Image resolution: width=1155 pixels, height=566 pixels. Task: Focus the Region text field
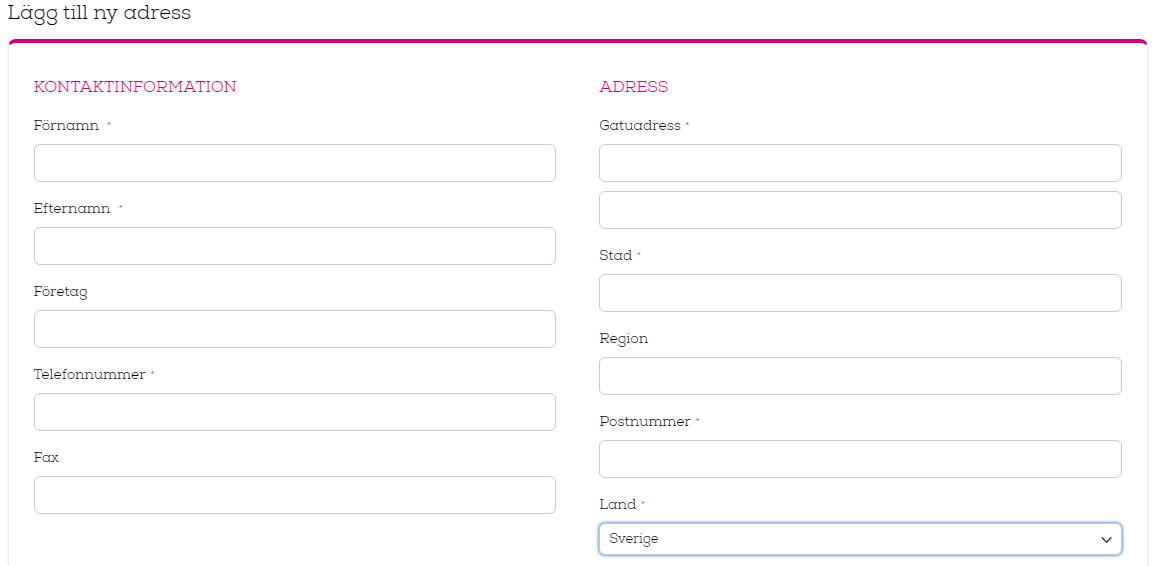(860, 376)
